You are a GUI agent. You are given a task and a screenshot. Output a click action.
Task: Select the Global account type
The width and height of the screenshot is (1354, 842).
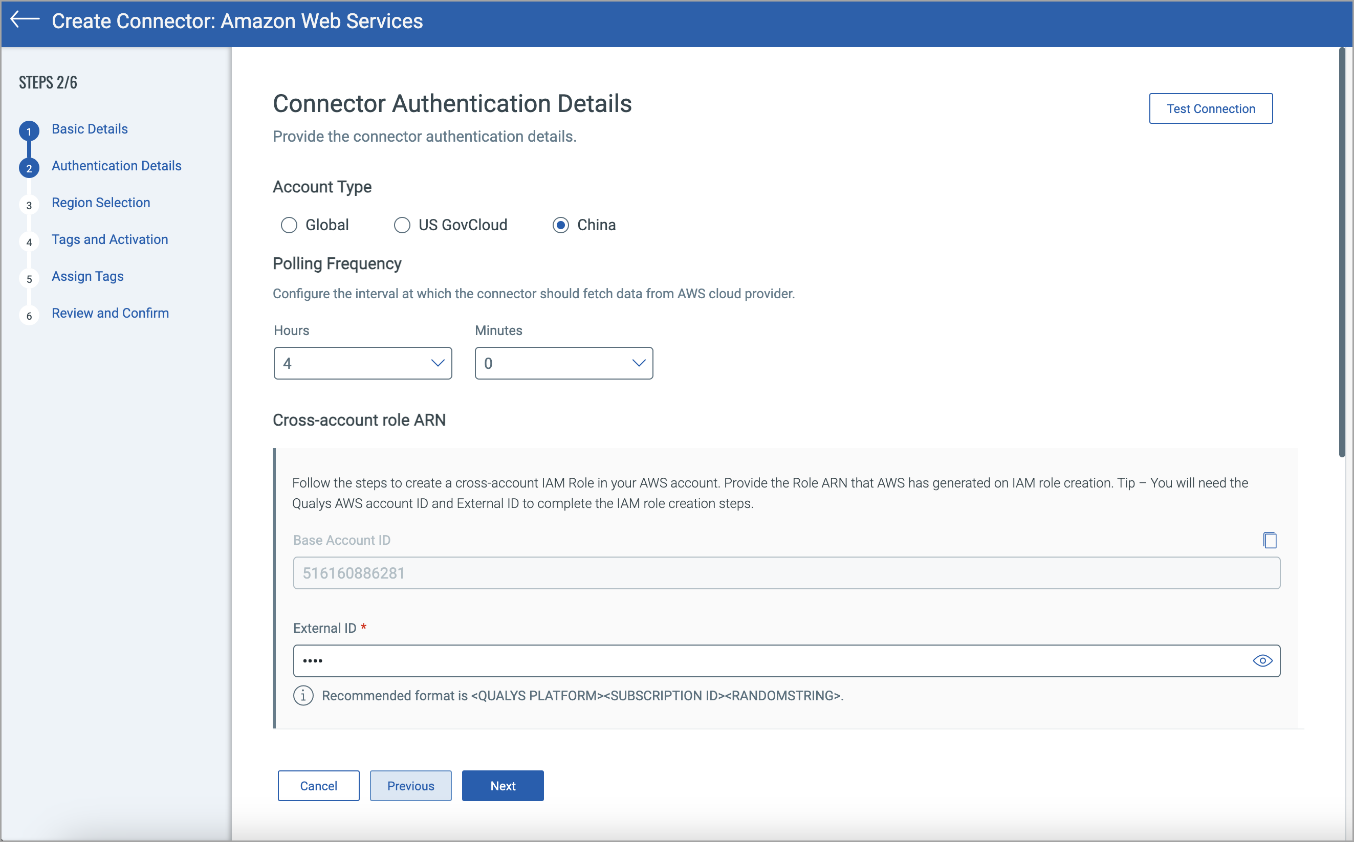(289, 225)
